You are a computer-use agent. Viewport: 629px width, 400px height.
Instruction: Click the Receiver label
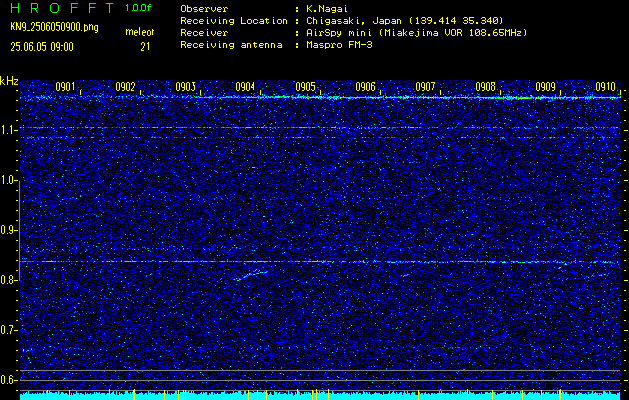(x=204, y=33)
